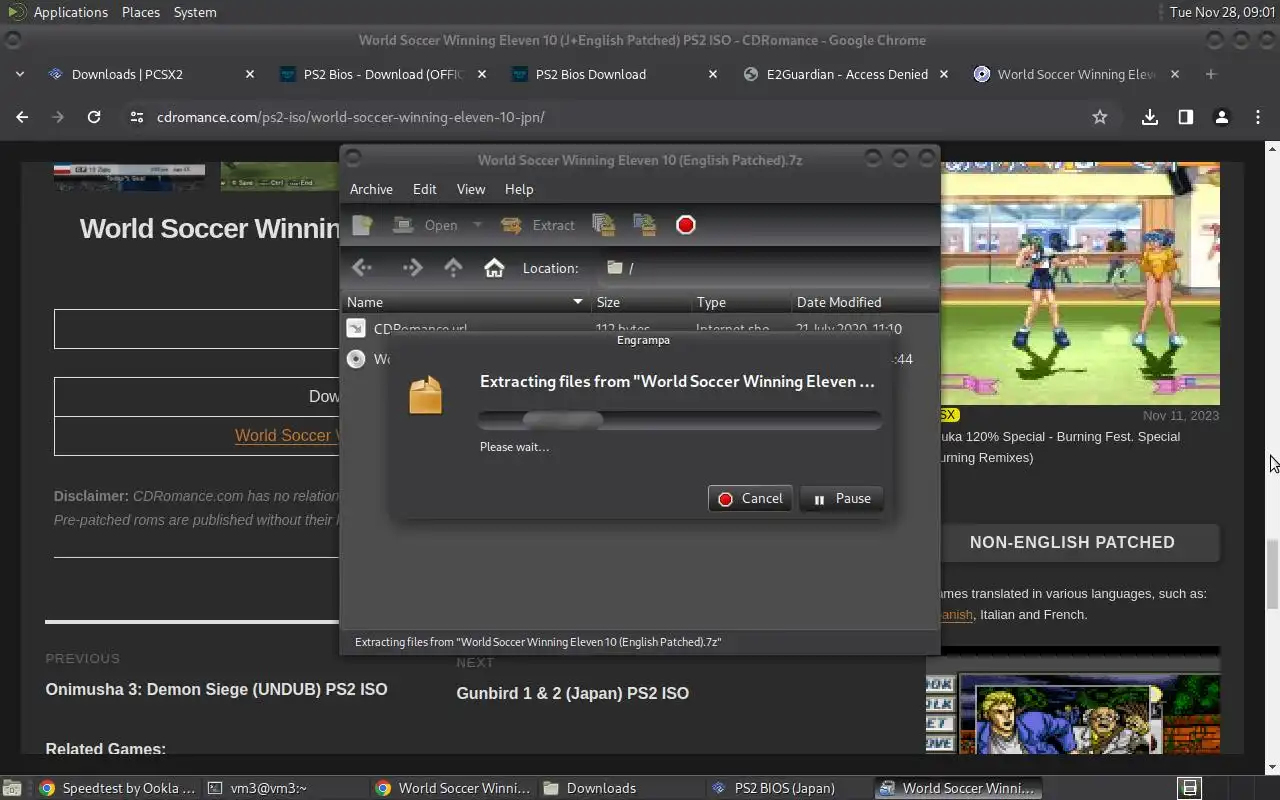Click the Add folder icon in Engrampa
Viewport: 1280px width, 800px height.
tap(645, 225)
